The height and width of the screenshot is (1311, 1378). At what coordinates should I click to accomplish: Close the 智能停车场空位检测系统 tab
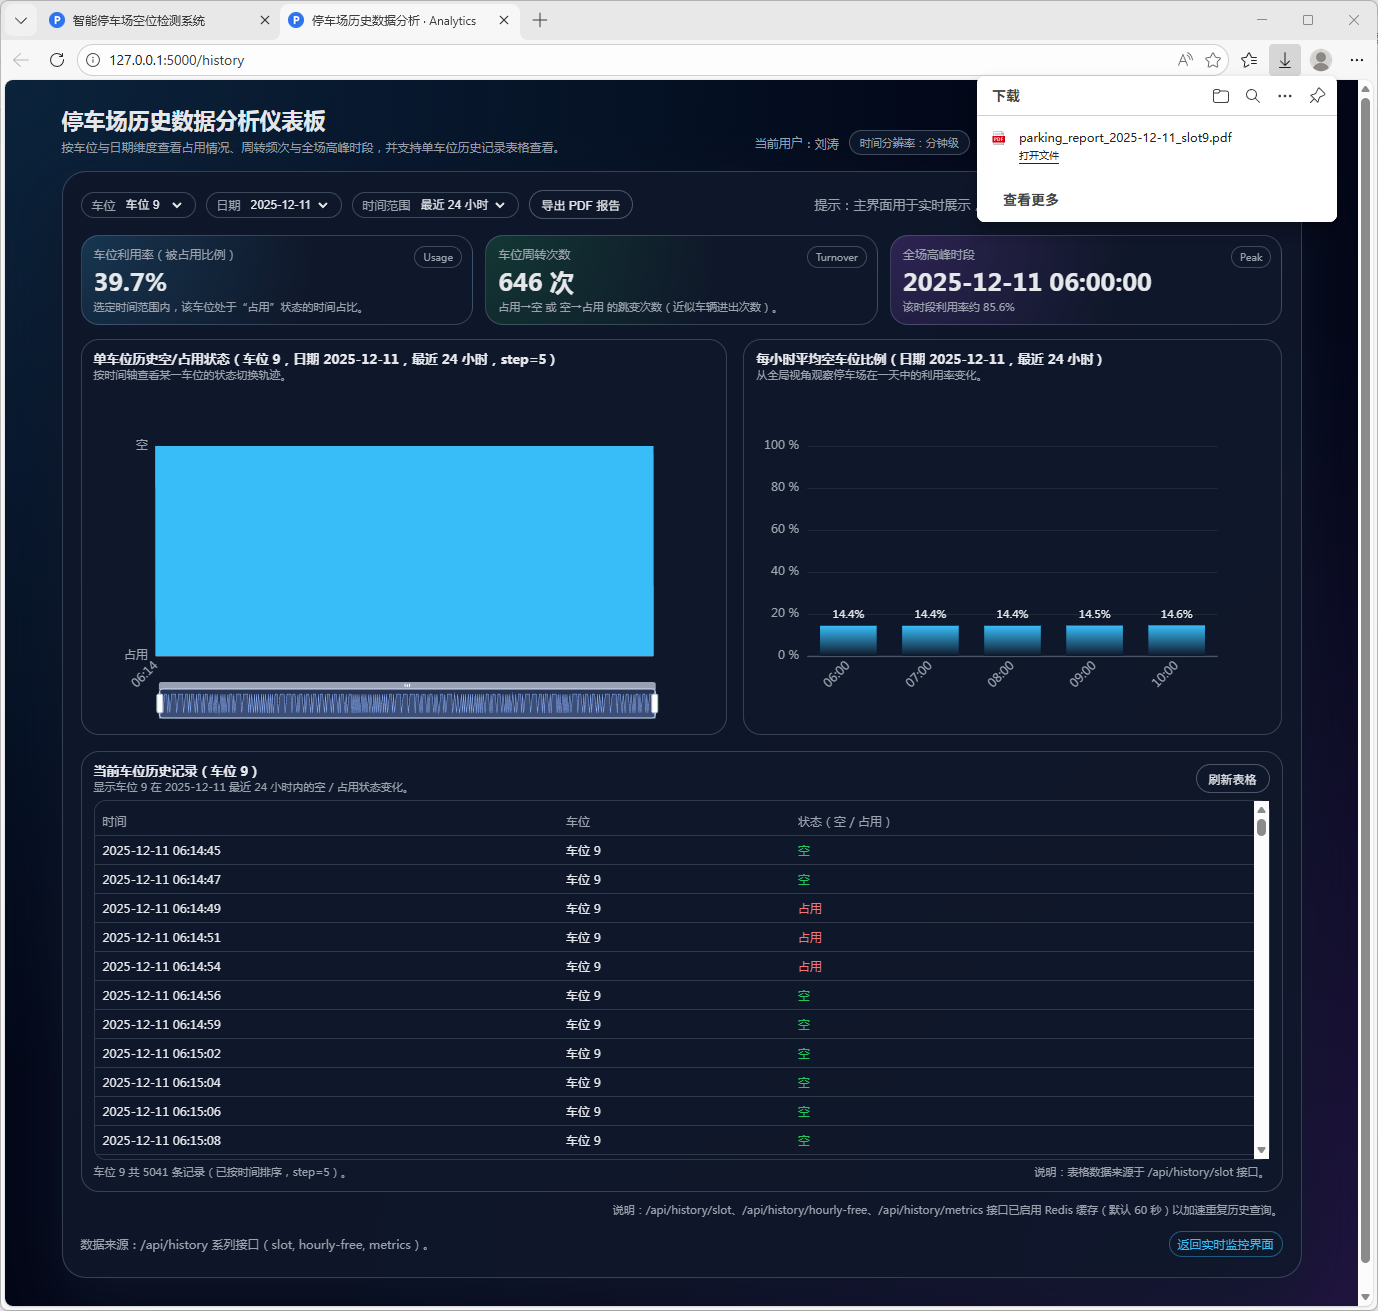coord(265,20)
